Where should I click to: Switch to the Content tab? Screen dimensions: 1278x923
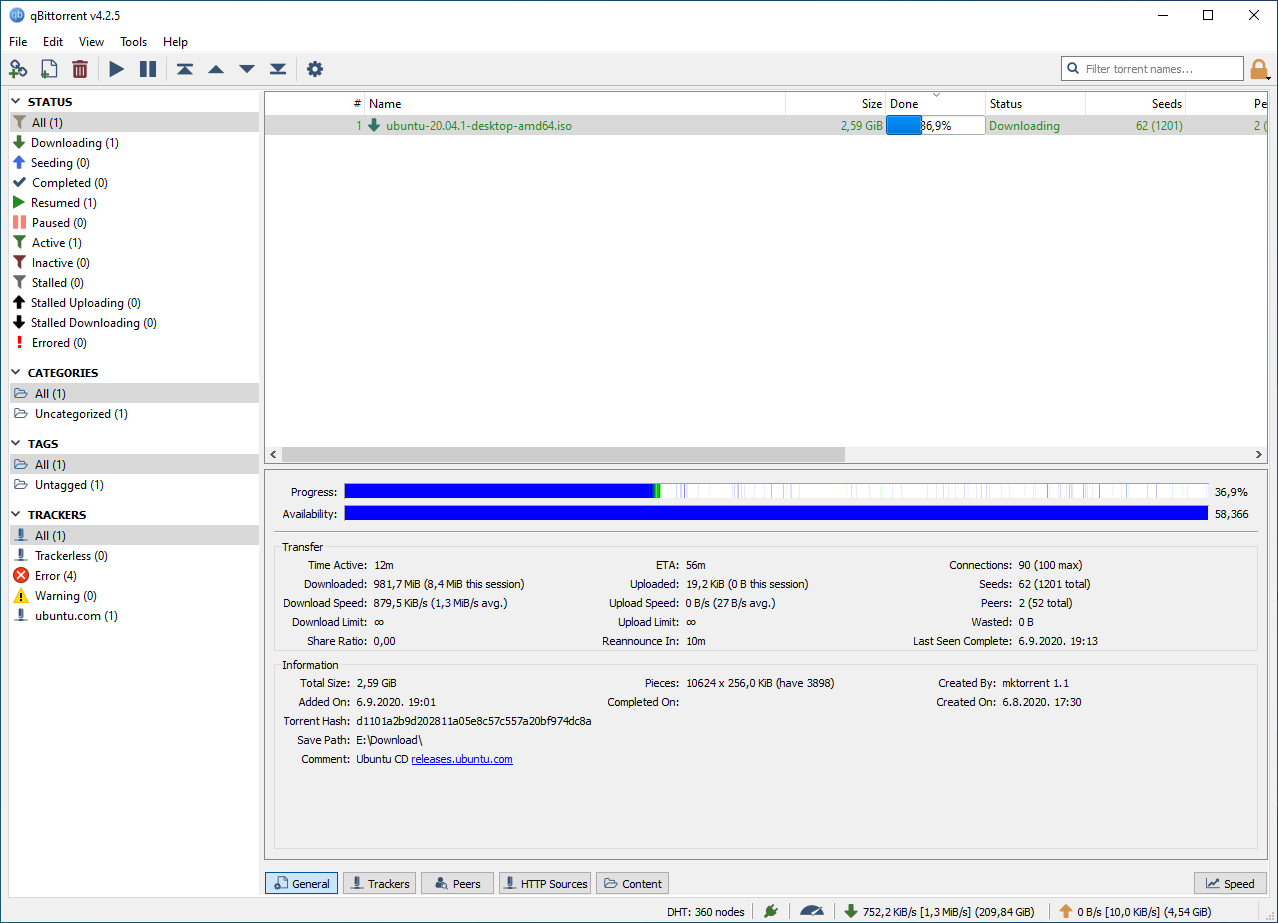[632, 883]
